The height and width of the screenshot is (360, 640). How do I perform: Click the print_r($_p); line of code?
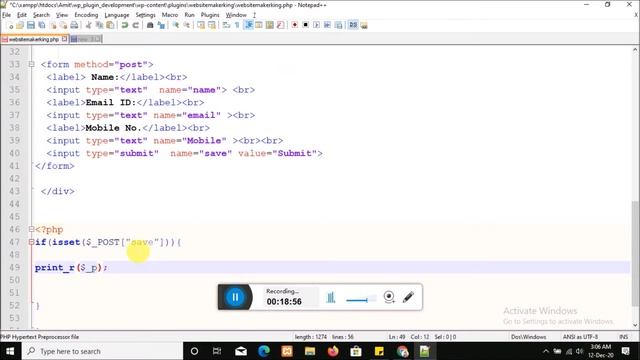(x=71, y=268)
